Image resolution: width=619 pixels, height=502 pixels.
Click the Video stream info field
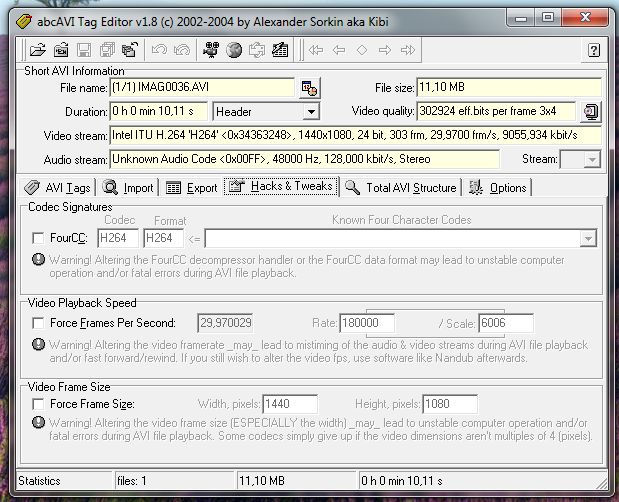355,135
